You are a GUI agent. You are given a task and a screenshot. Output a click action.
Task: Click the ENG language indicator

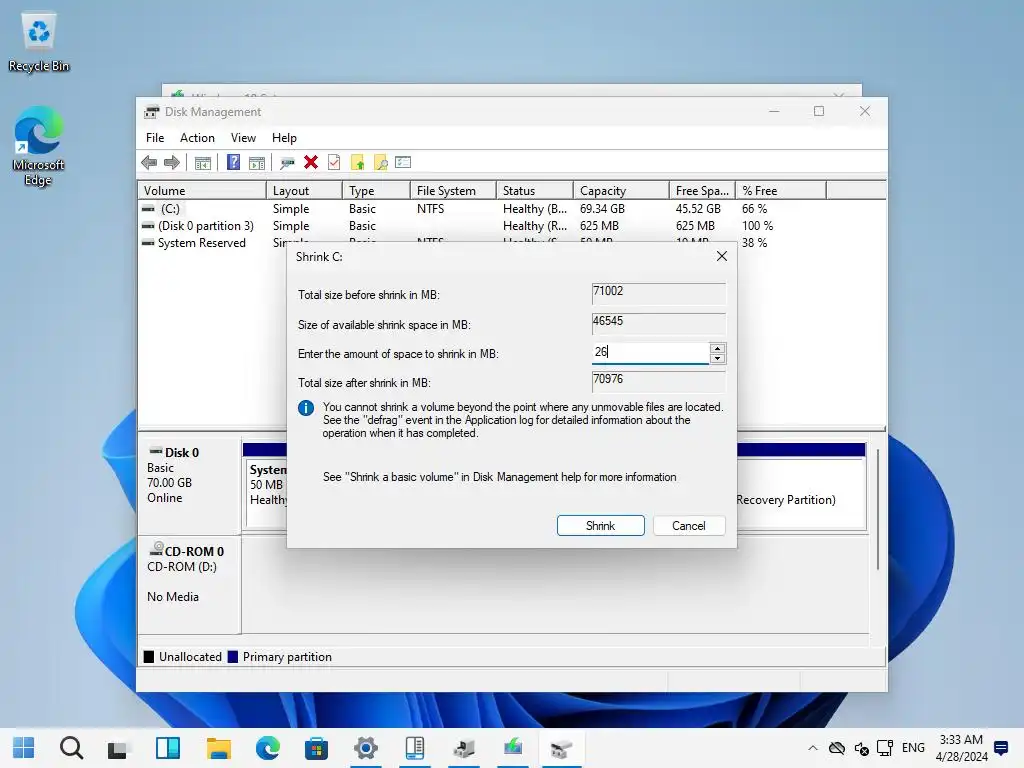click(913, 748)
